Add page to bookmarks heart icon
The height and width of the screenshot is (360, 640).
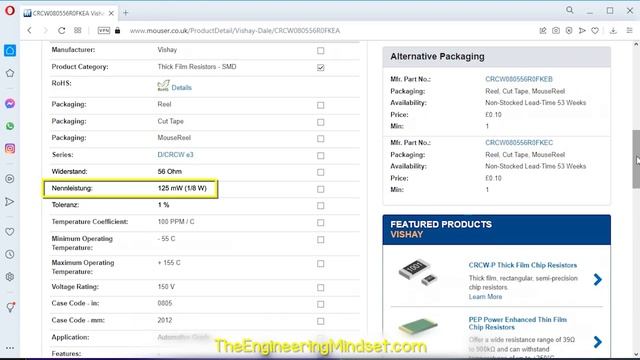coord(595,31)
